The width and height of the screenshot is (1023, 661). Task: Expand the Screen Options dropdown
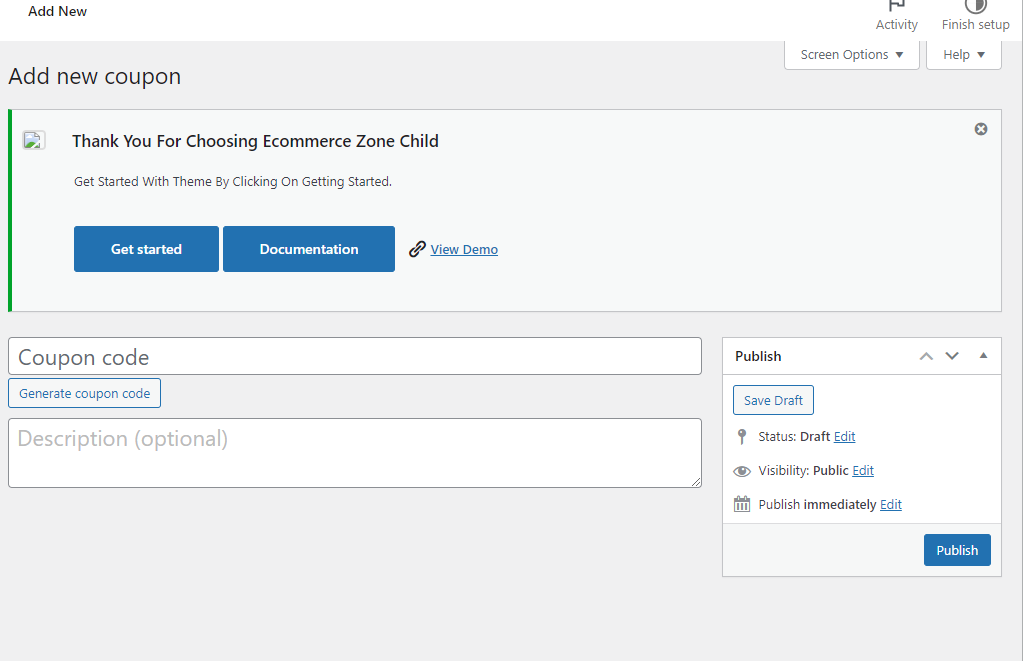tap(852, 55)
